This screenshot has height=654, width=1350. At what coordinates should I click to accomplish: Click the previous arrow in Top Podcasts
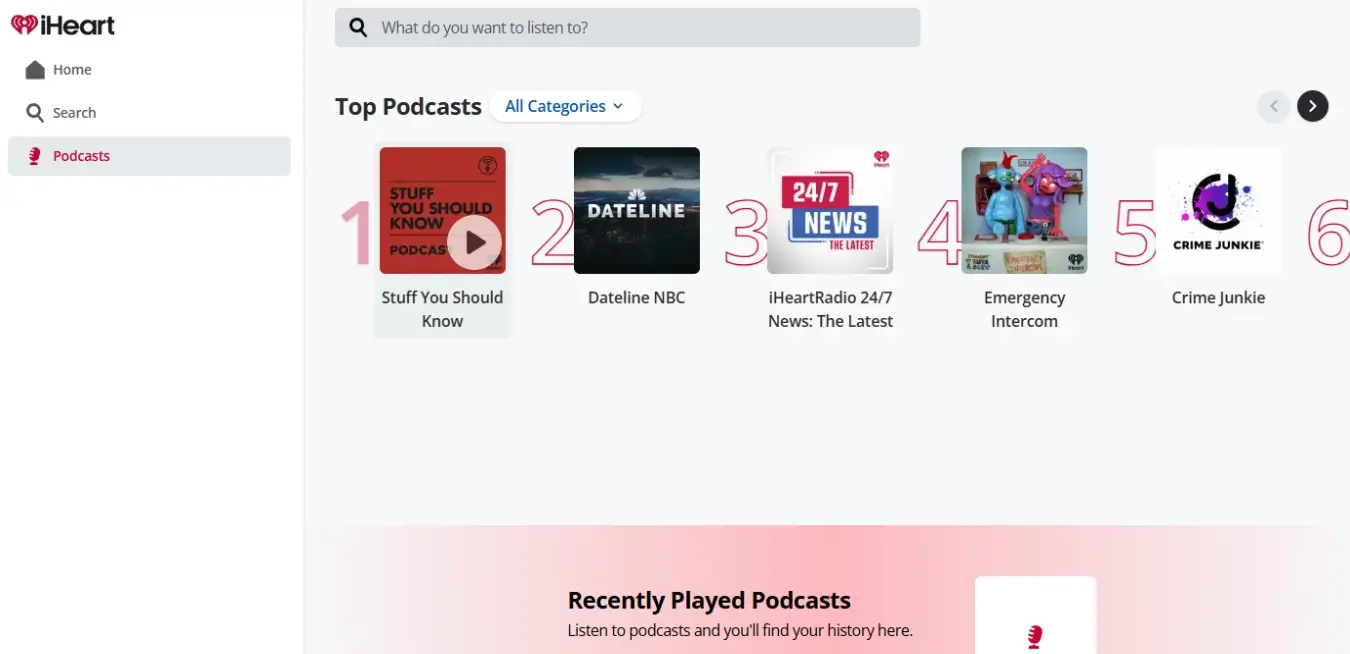pyautogui.click(x=1274, y=106)
